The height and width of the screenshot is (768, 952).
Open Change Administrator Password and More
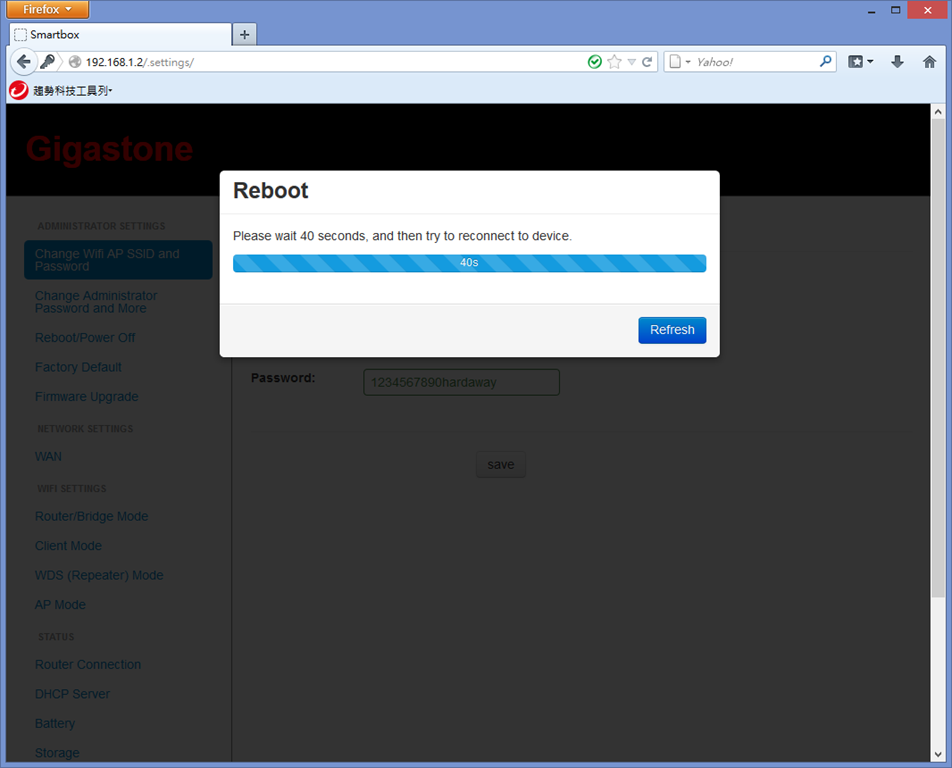coord(96,302)
